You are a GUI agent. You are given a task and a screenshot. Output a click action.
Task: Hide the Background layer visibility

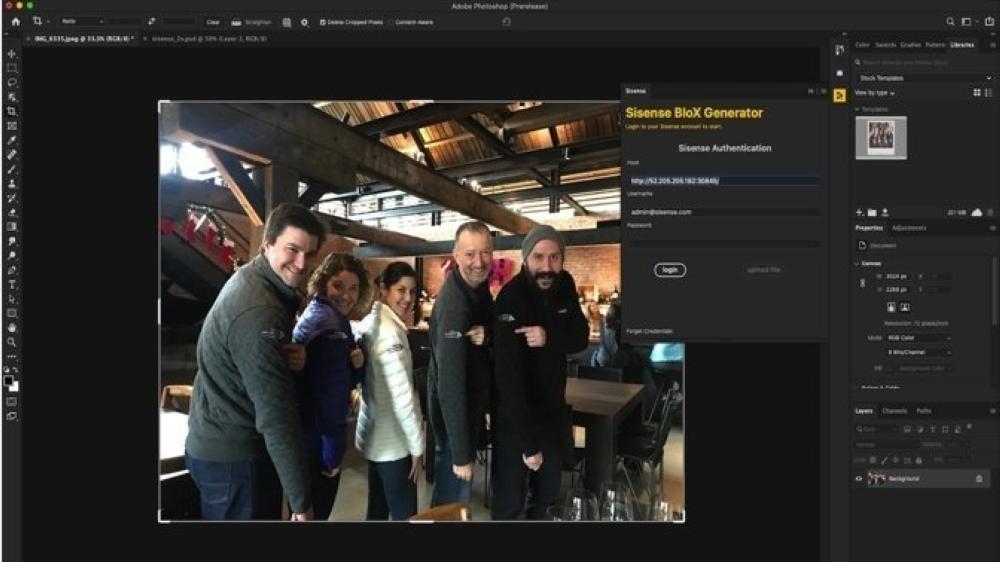click(858, 479)
